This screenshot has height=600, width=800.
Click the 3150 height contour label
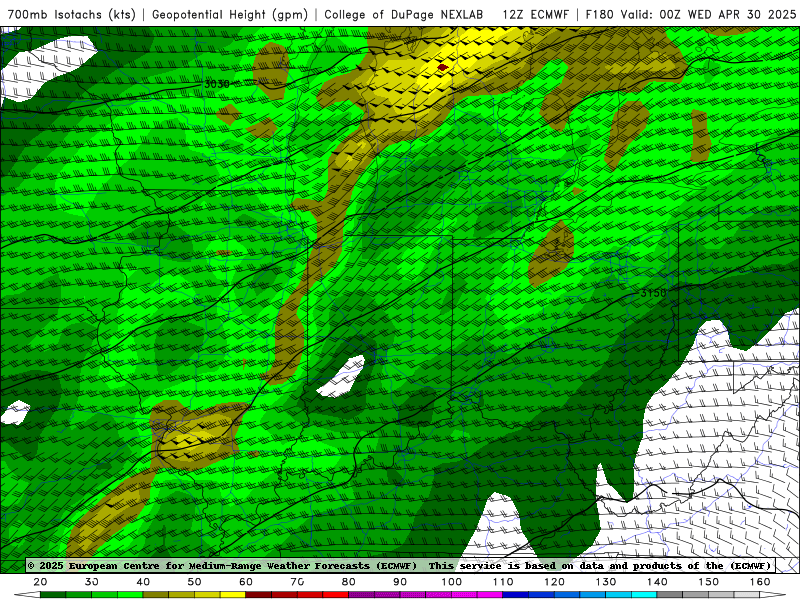[x=653, y=293]
